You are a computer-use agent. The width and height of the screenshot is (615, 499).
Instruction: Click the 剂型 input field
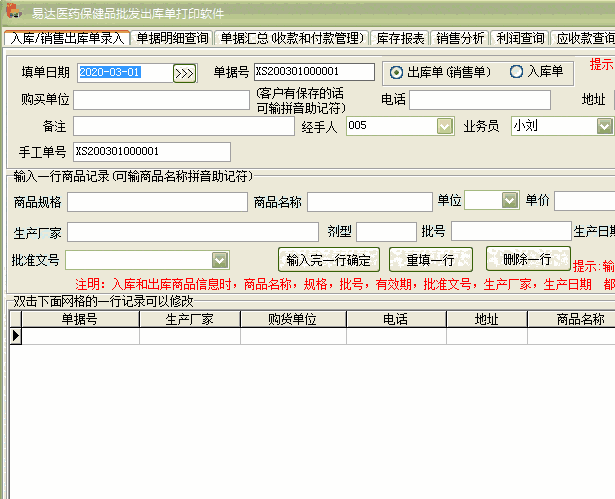386,232
